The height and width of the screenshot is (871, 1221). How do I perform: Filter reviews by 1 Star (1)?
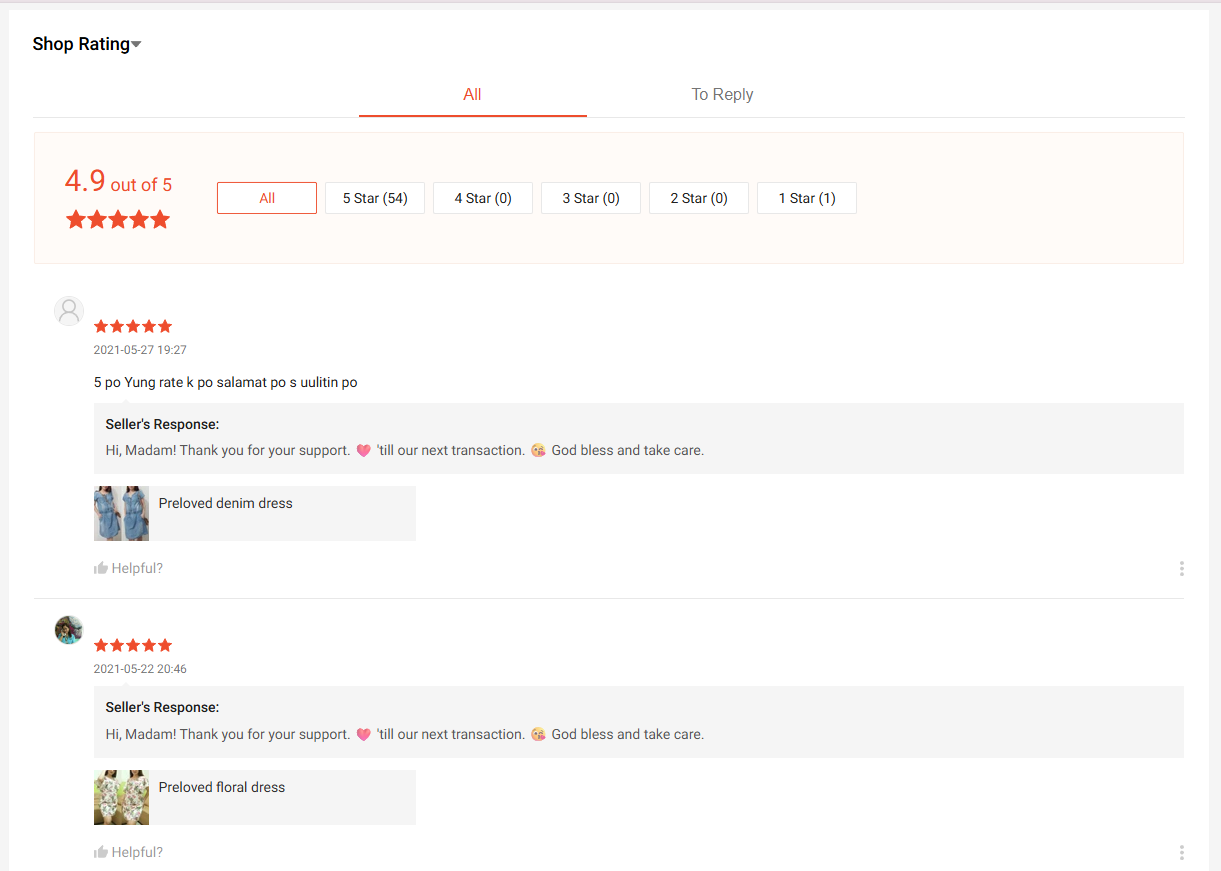point(807,198)
